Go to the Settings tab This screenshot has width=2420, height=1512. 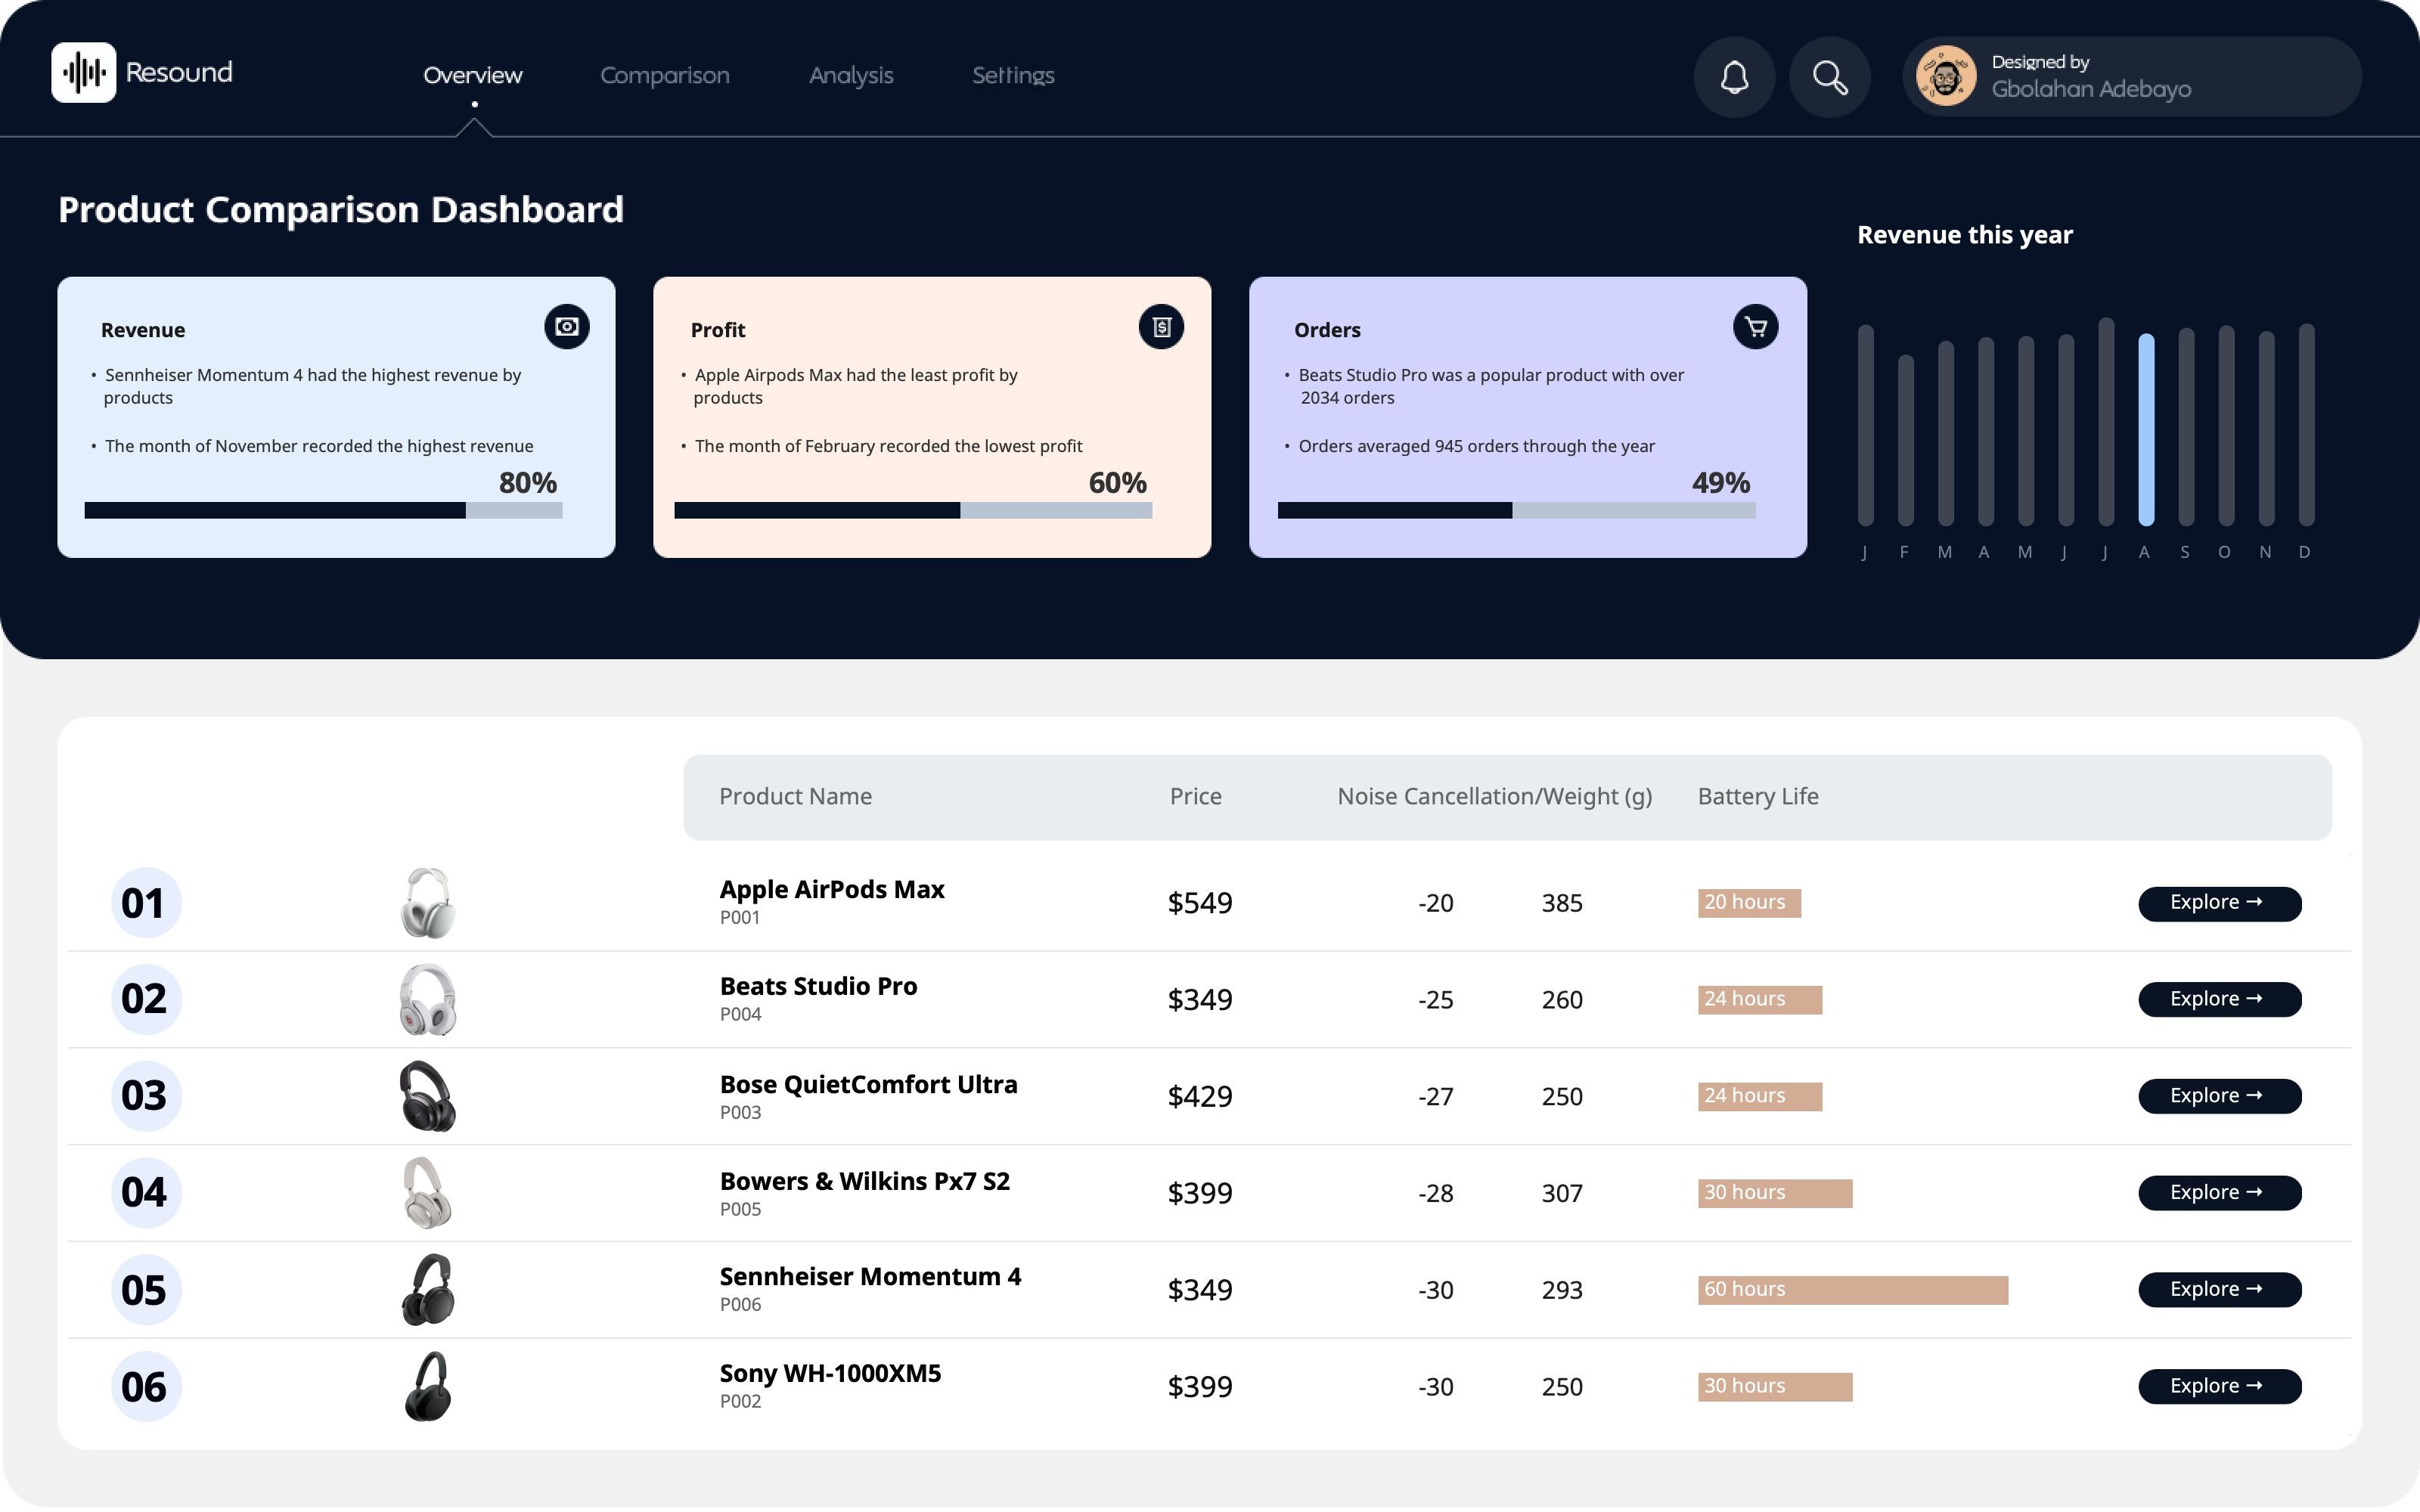(1013, 76)
